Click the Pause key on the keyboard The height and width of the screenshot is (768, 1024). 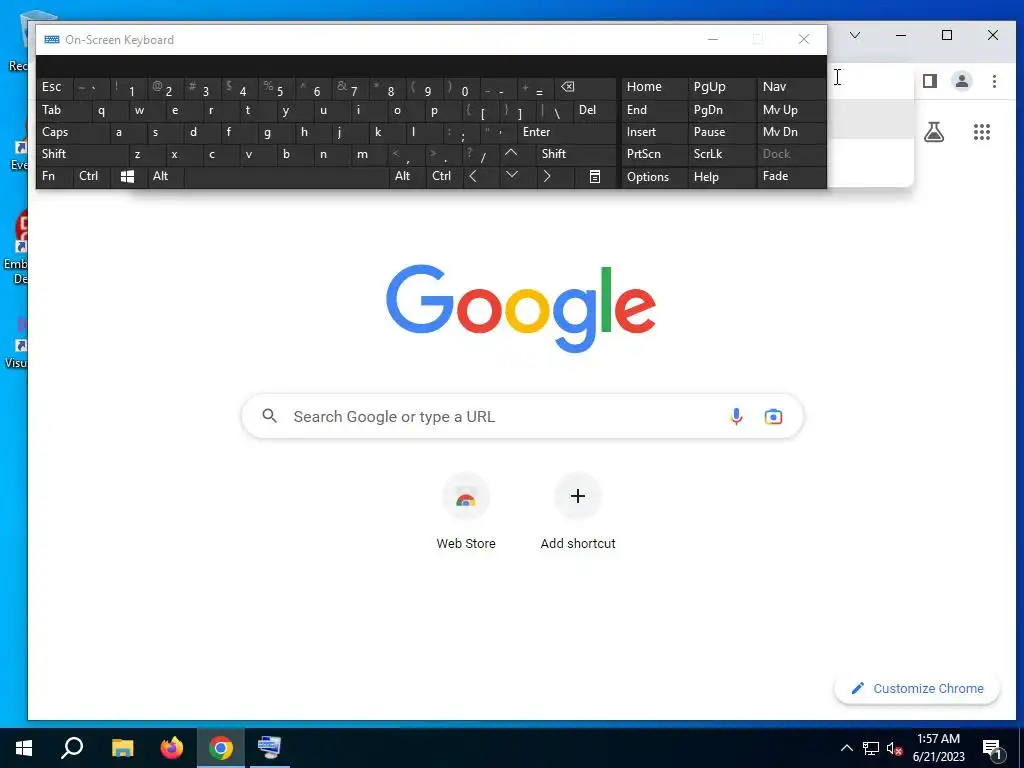[722, 132]
